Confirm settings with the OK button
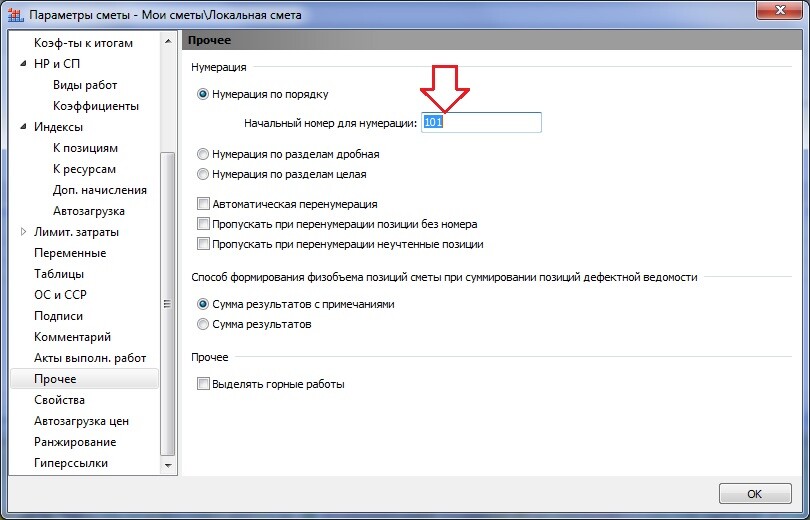The image size is (810, 520). 755,494
